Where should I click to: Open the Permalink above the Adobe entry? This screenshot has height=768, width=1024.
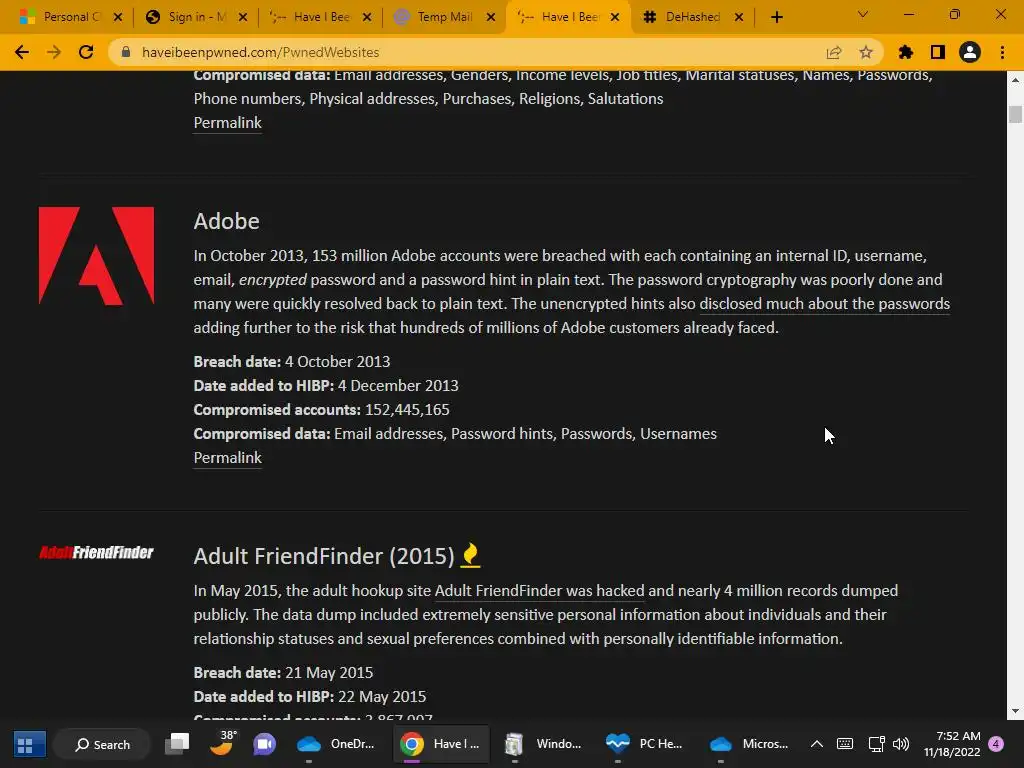pos(227,123)
